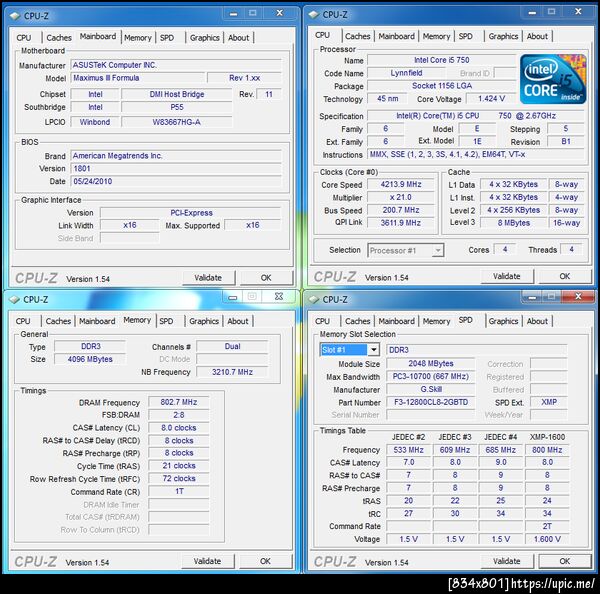Open About tab in SPD window
This screenshot has width=600, height=594.
point(537,321)
